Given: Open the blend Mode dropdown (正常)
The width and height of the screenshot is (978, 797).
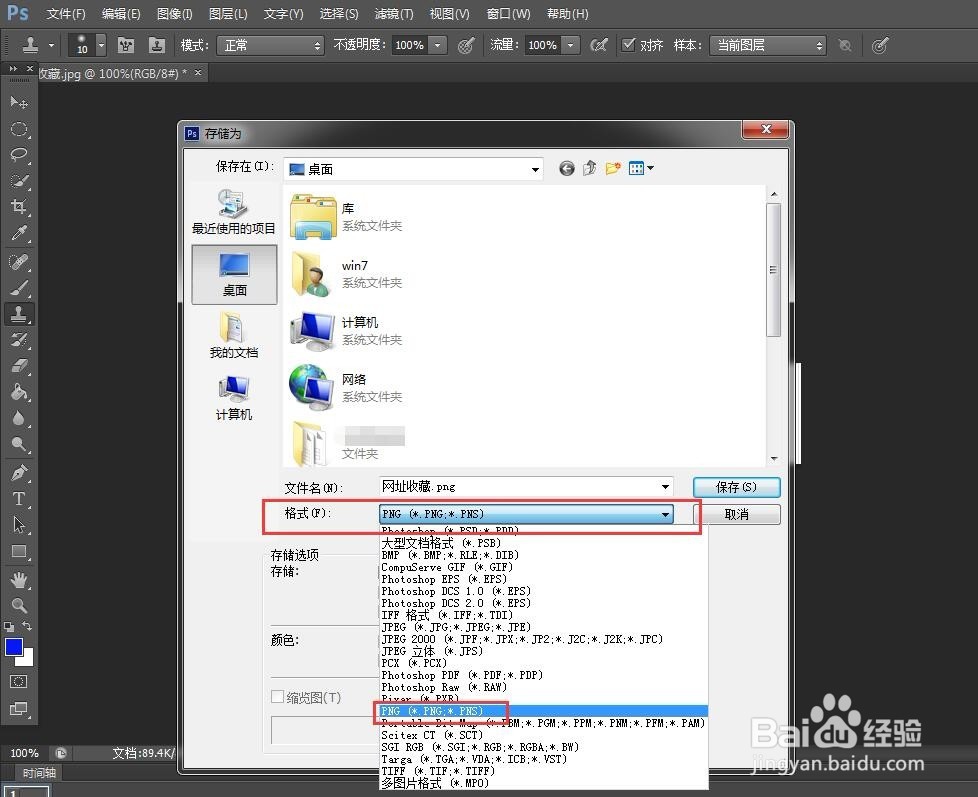Looking at the screenshot, I should [x=270, y=46].
